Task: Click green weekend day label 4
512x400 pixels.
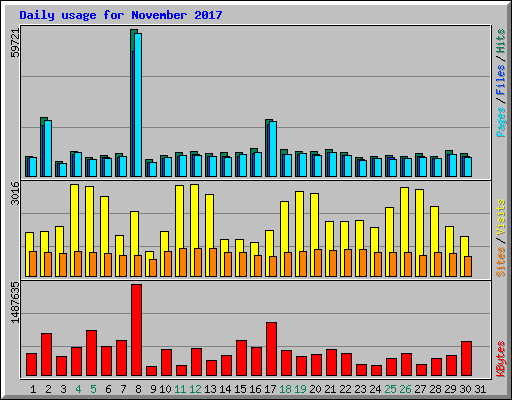Action: (78, 389)
